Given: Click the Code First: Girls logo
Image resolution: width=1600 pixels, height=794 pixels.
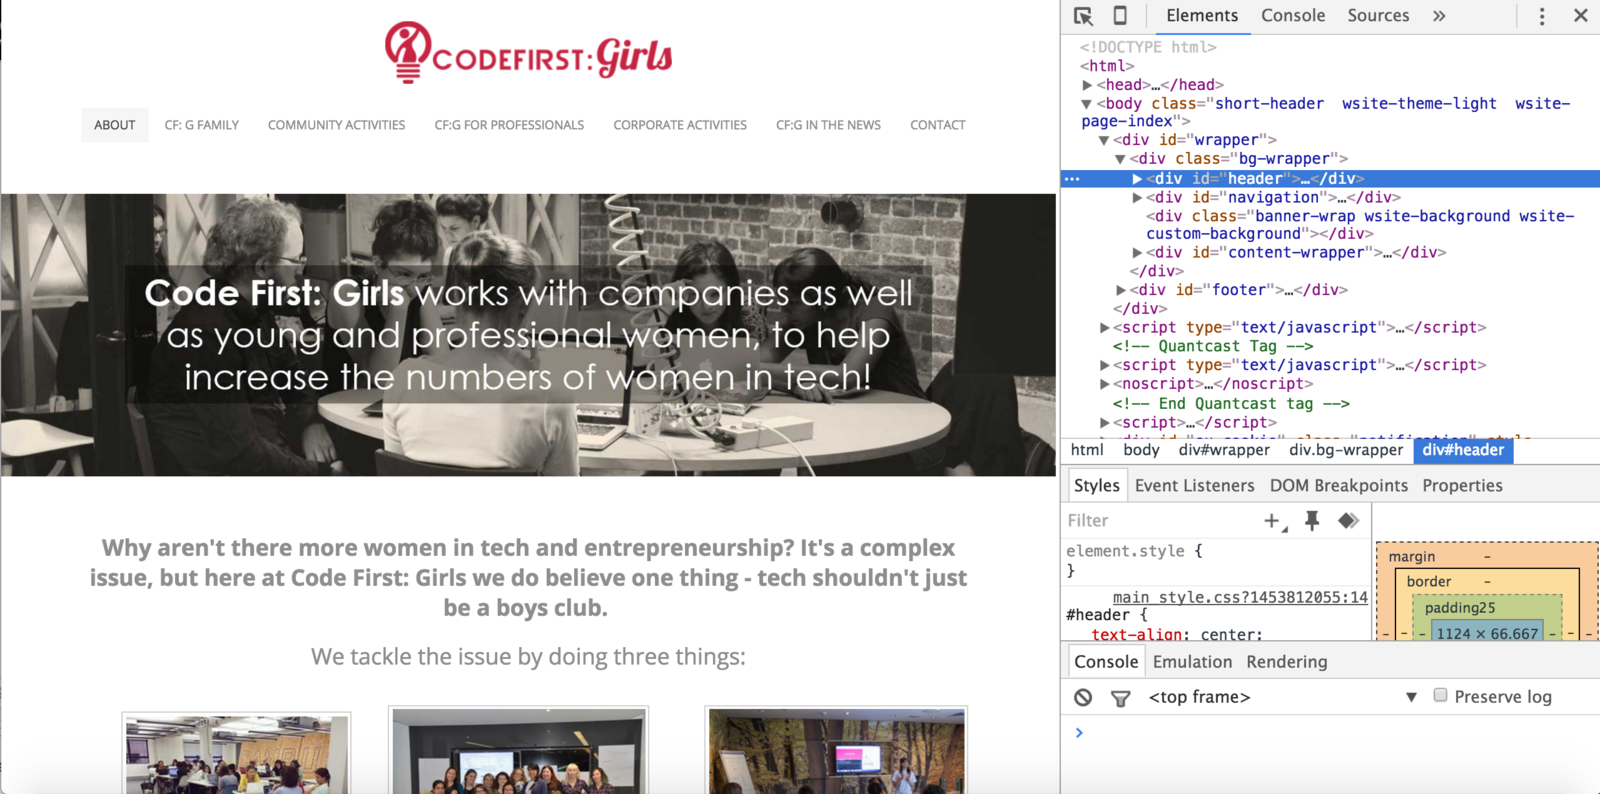Looking at the screenshot, I should [x=528, y=52].
